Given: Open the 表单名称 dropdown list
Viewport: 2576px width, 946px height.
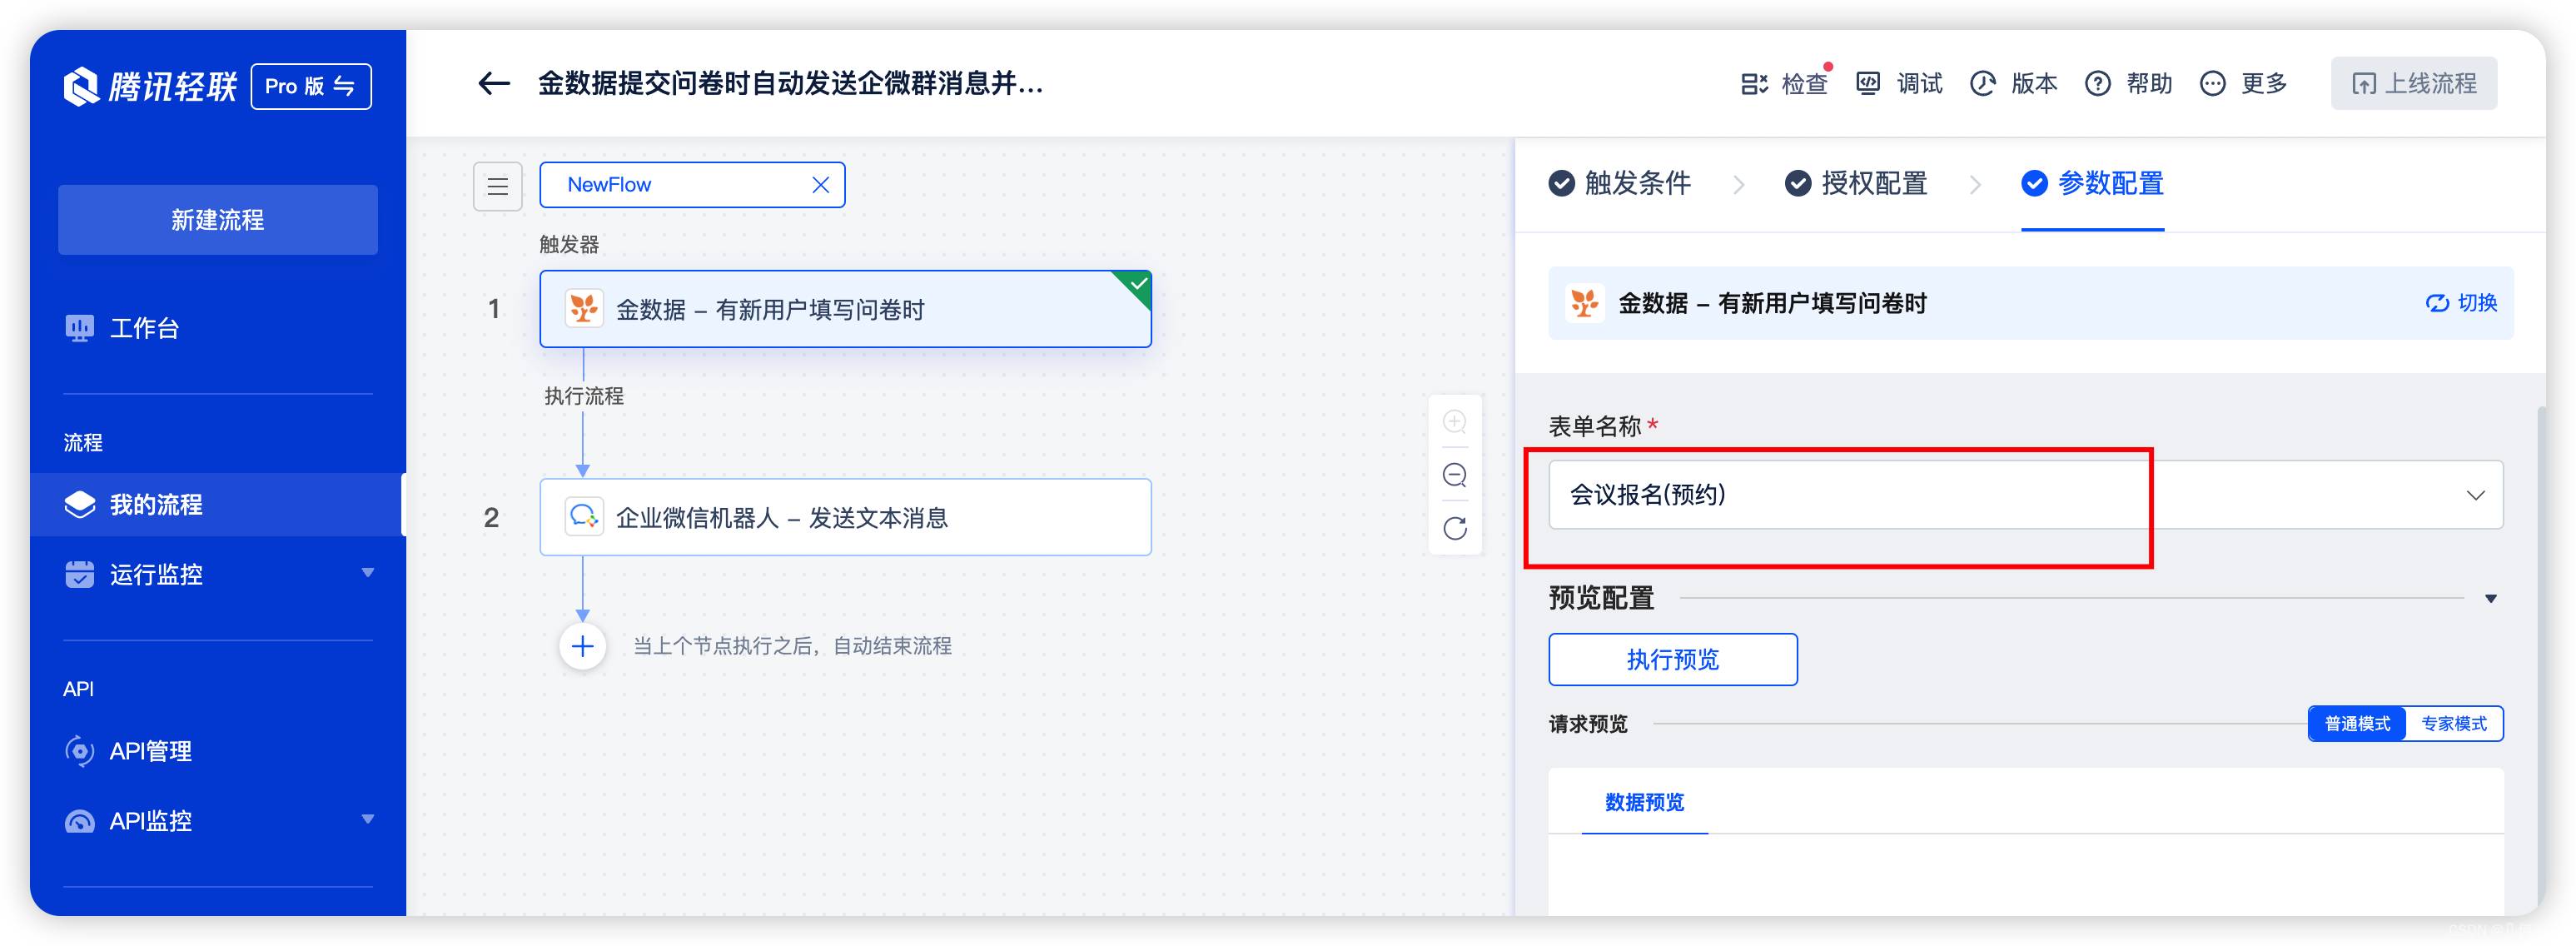Looking at the screenshot, I should pyautogui.click(x=2025, y=495).
